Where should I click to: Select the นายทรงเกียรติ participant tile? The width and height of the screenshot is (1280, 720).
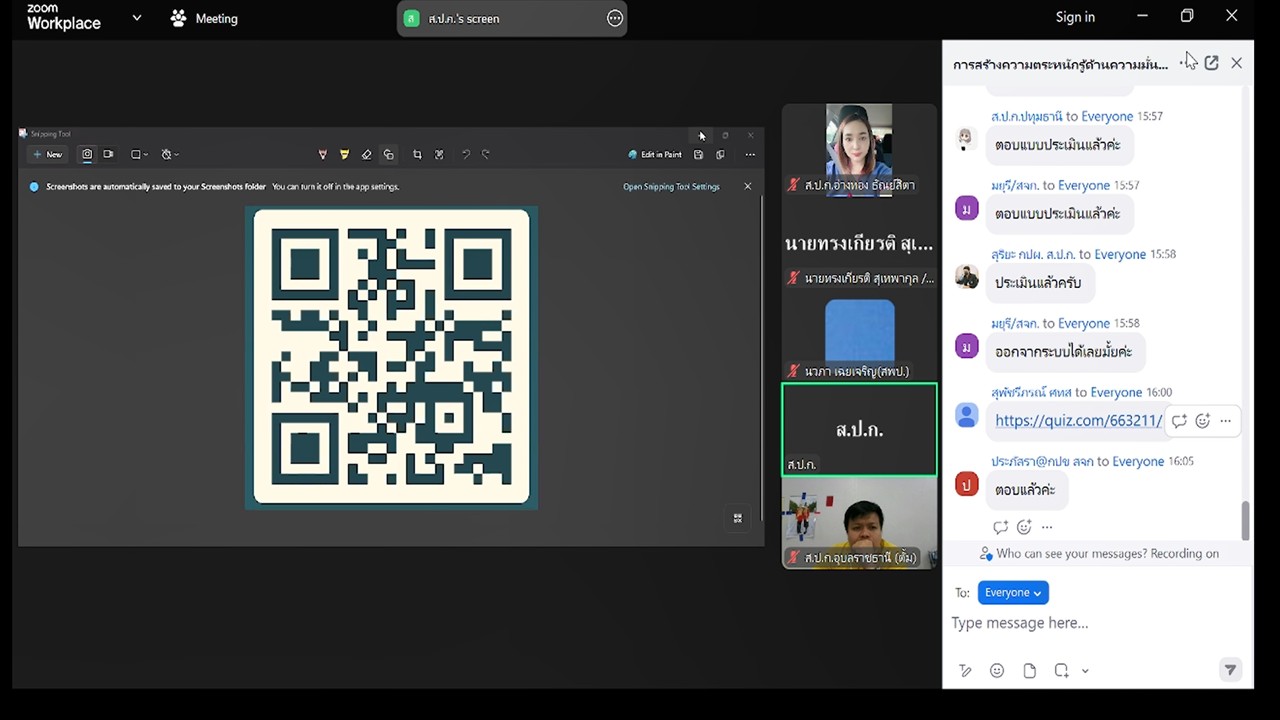(x=859, y=243)
